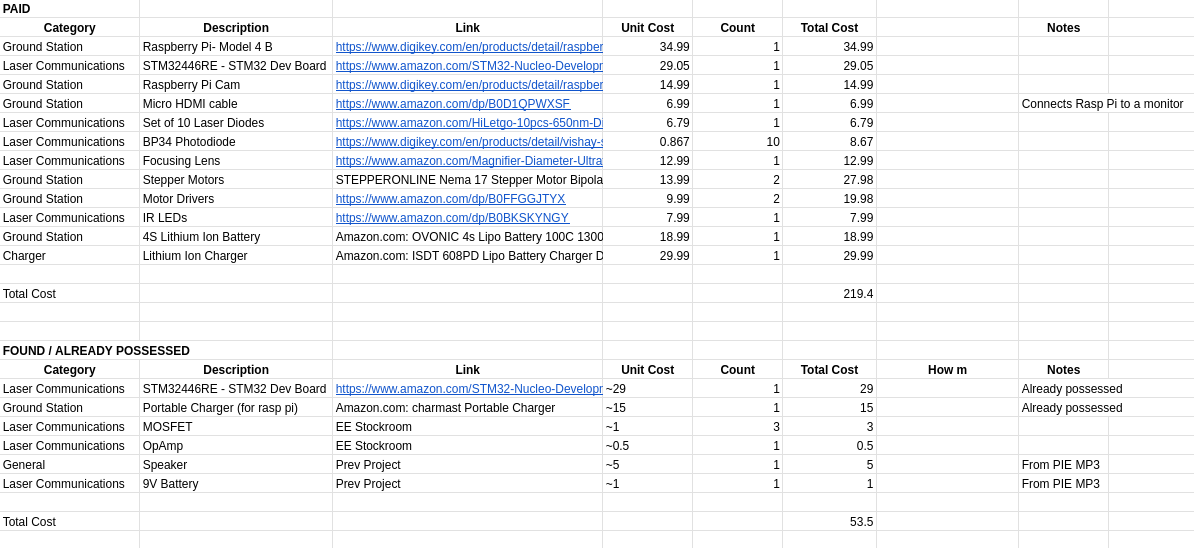
Task: Follow the Focusing Lens Amazon link
Action: click(468, 161)
